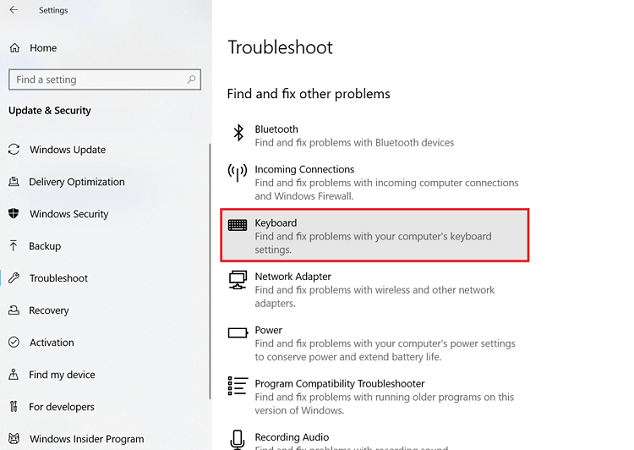Open Delivery Optimization settings page
This screenshot has width=634, height=450.
click(77, 182)
